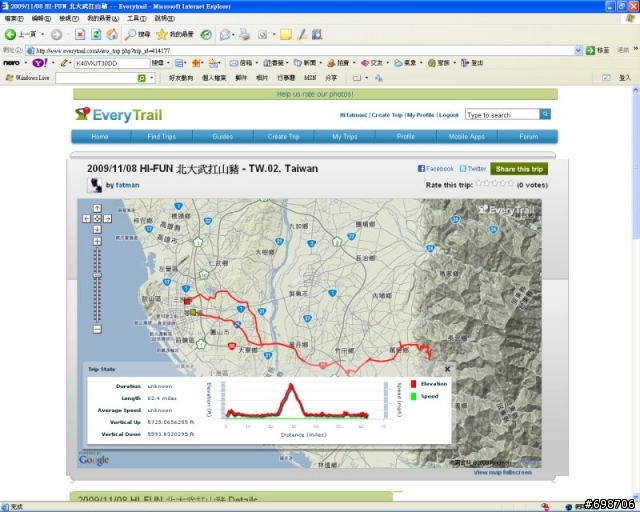Screen dimensions: 640x512
Task: Go back with the 上一頁 button
Action: tap(20, 35)
